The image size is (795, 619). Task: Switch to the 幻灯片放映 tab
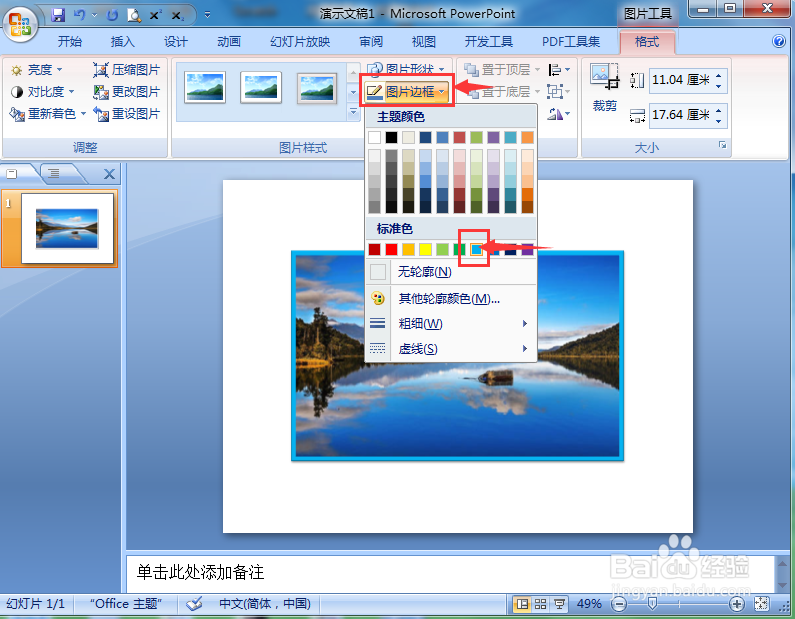(300, 42)
